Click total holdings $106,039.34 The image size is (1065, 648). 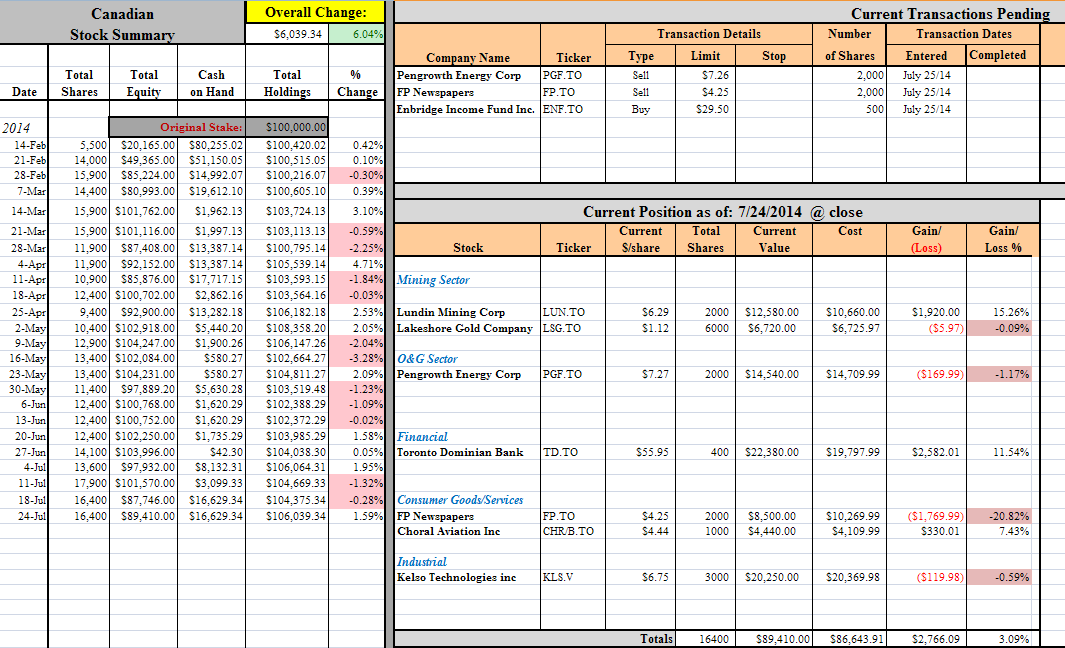tap(287, 516)
